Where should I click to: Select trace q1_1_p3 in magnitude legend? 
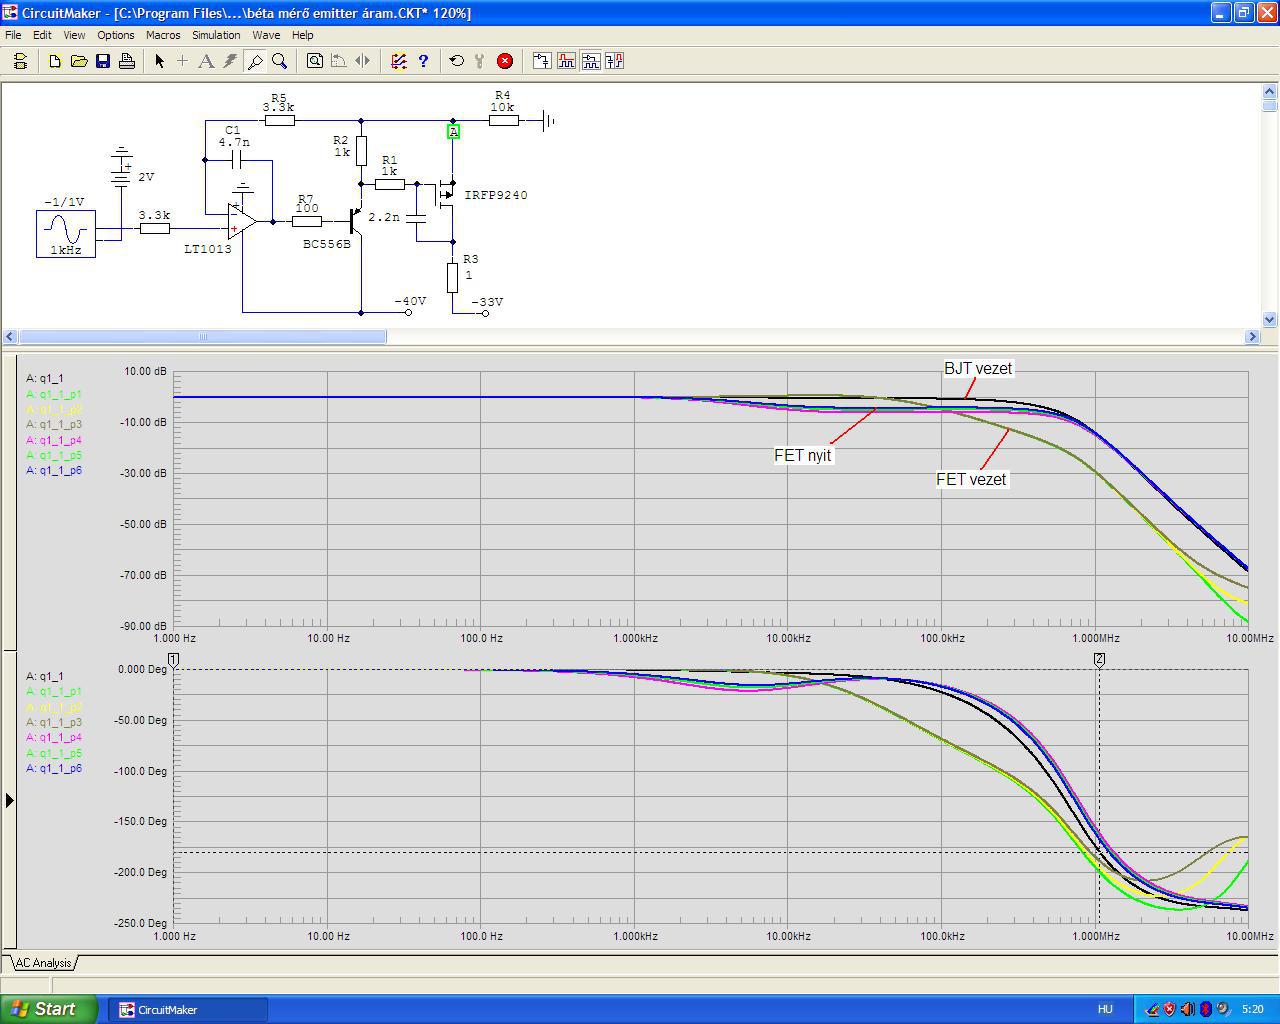[54, 425]
